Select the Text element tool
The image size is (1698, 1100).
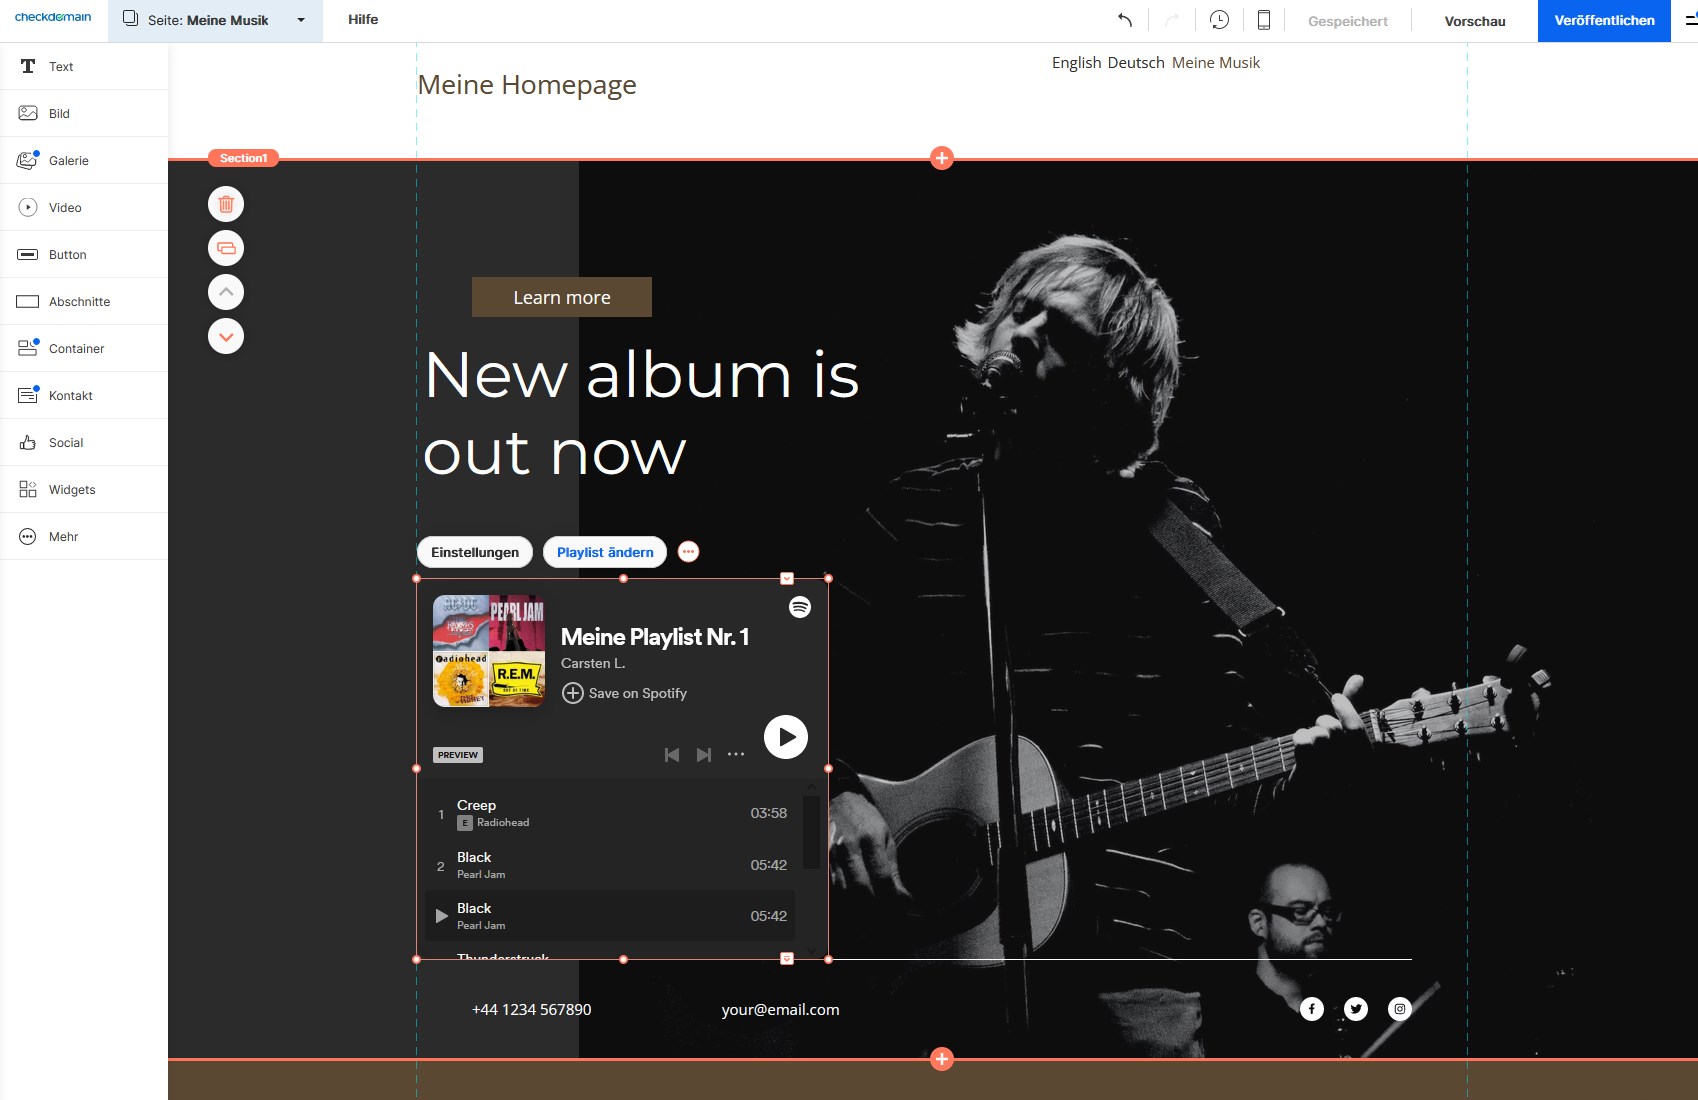(x=60, y=66)
